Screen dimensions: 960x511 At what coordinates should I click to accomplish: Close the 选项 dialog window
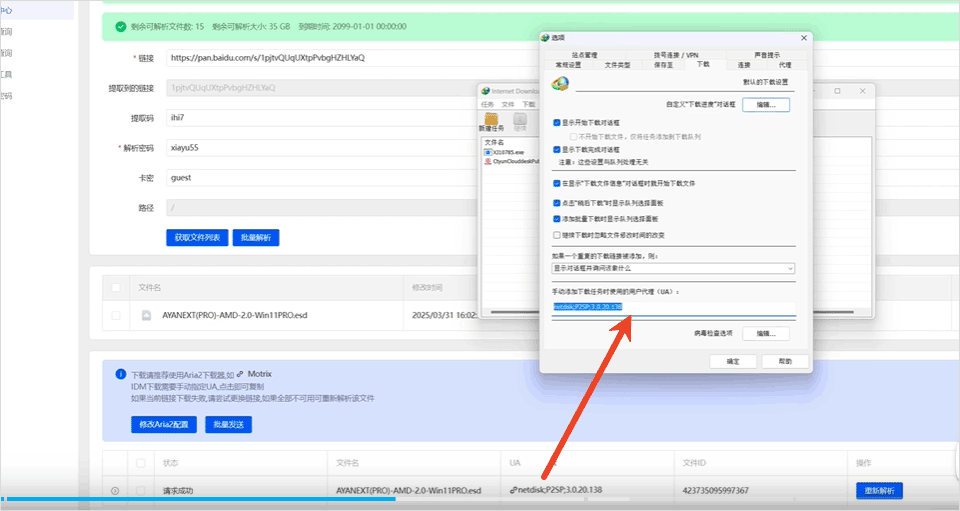click(803, 38)
